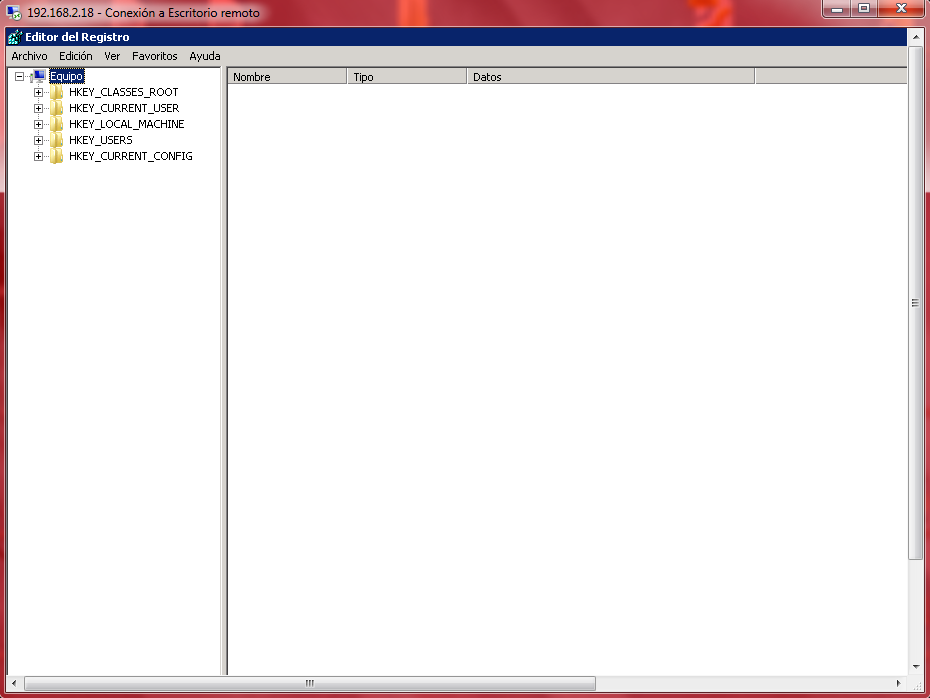Open the Edición menu
This screenshot has width=930, height=698.
(x=75, y=56)
